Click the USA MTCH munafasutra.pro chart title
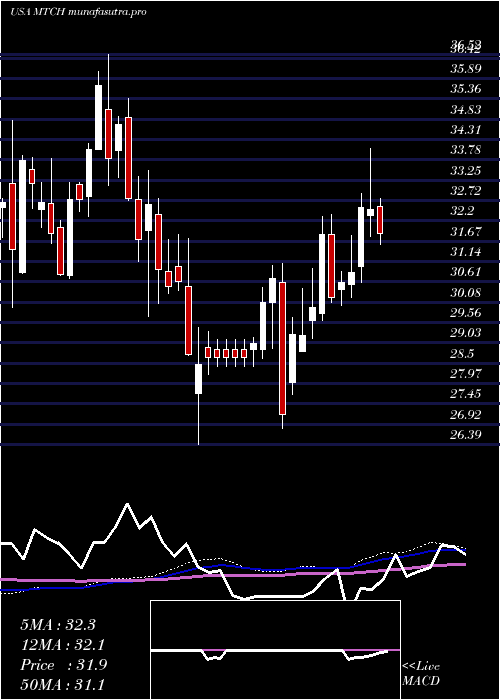The width and height of the screenshot is (500, 700). point(78,12)
